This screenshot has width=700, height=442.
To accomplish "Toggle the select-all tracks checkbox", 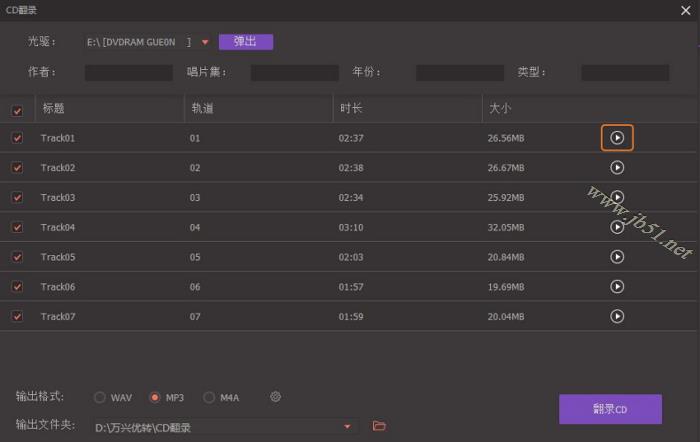I will (x=17, y=111).
